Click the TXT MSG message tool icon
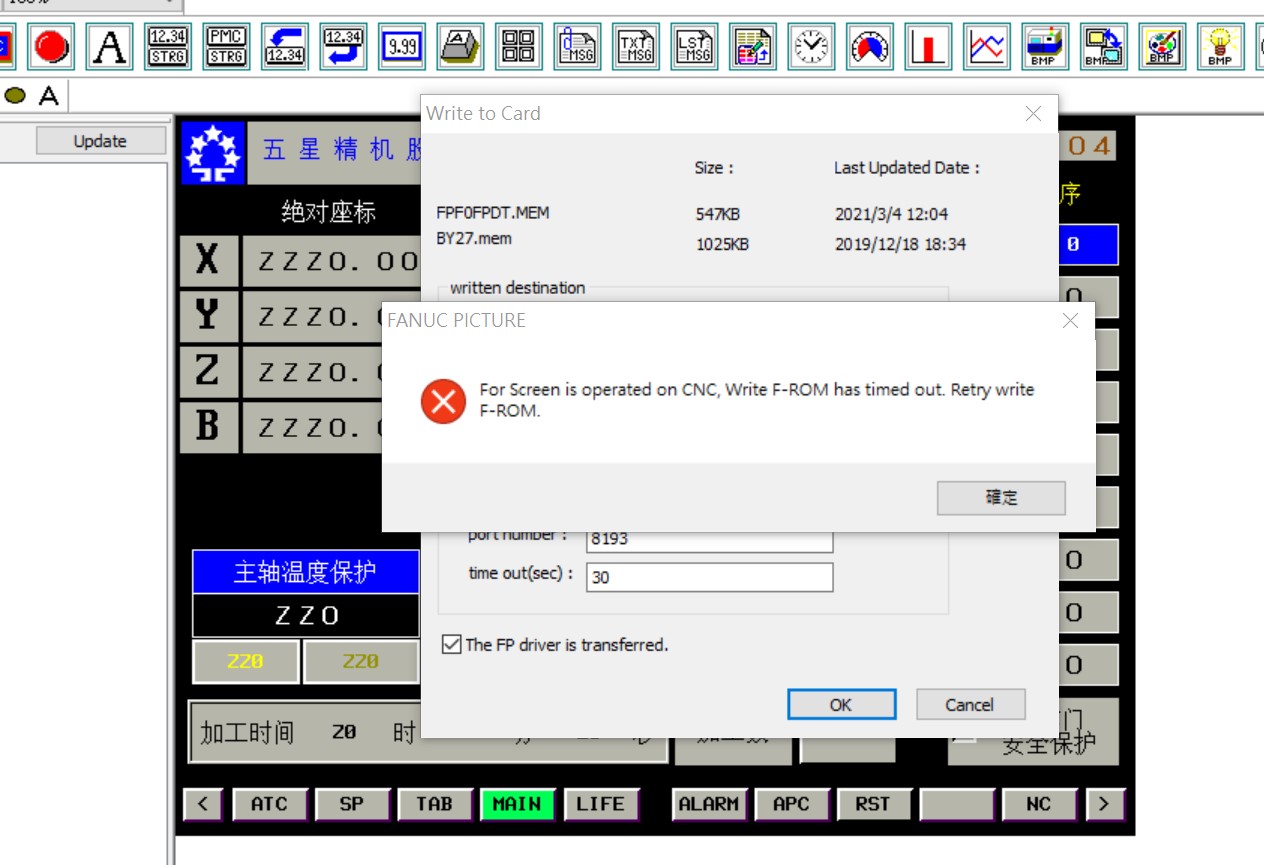 point(636,47)
